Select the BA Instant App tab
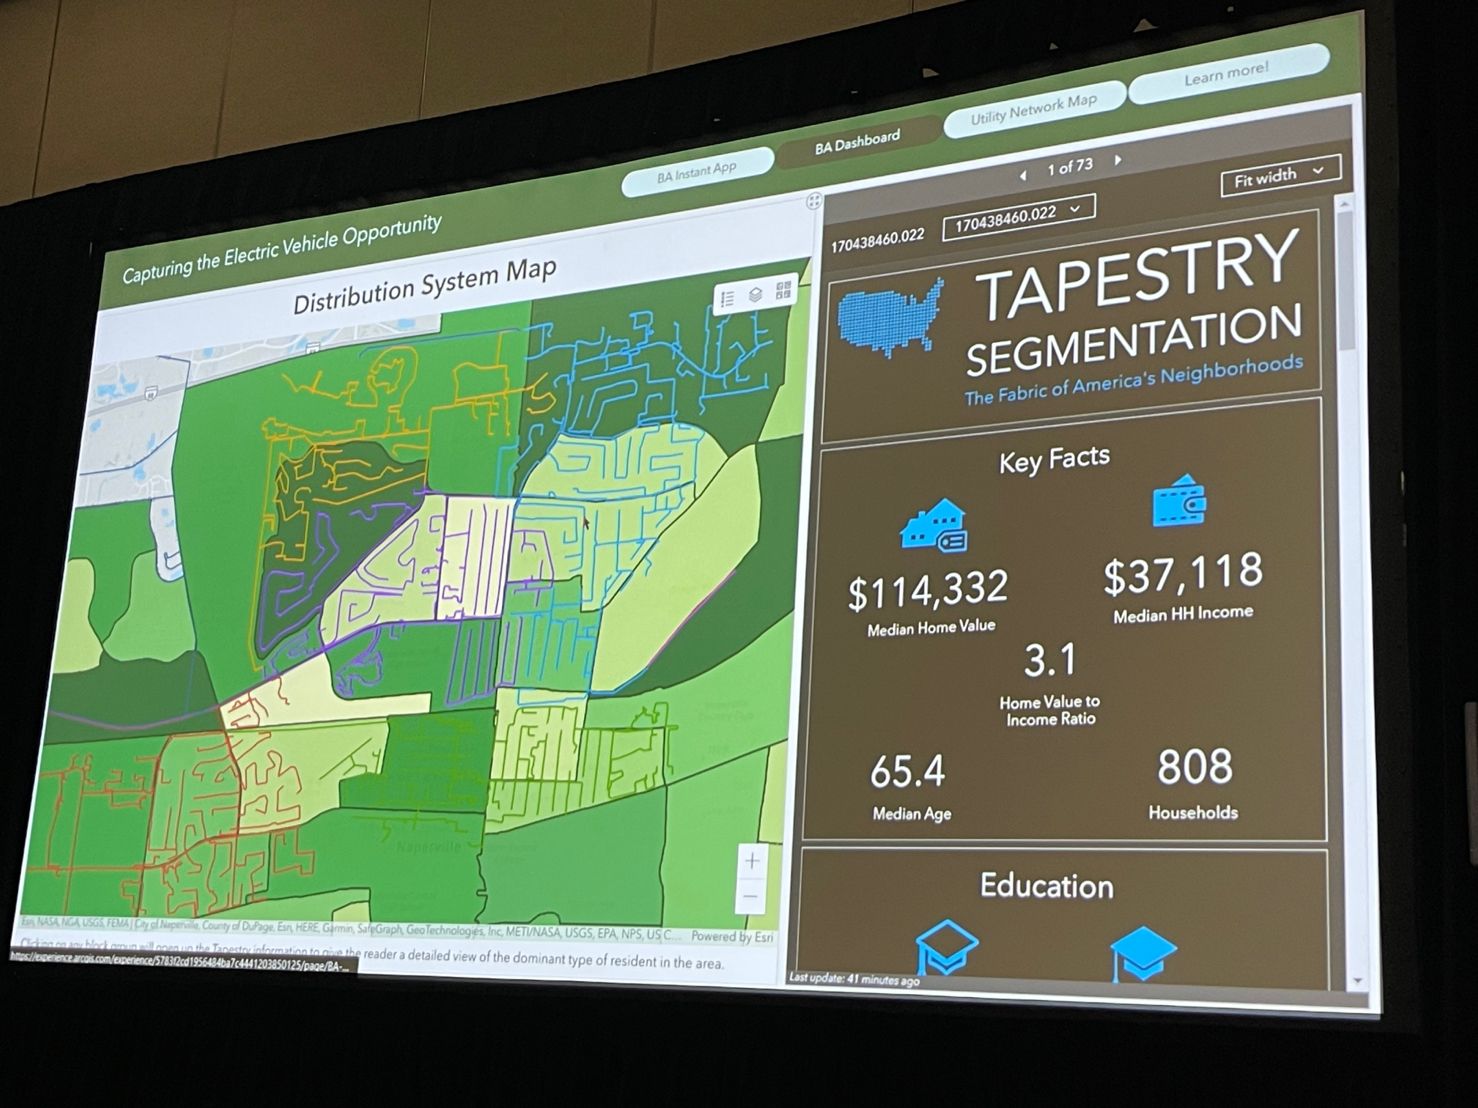Viewport: 1478px width, 1108px height. tap(697, 165)
